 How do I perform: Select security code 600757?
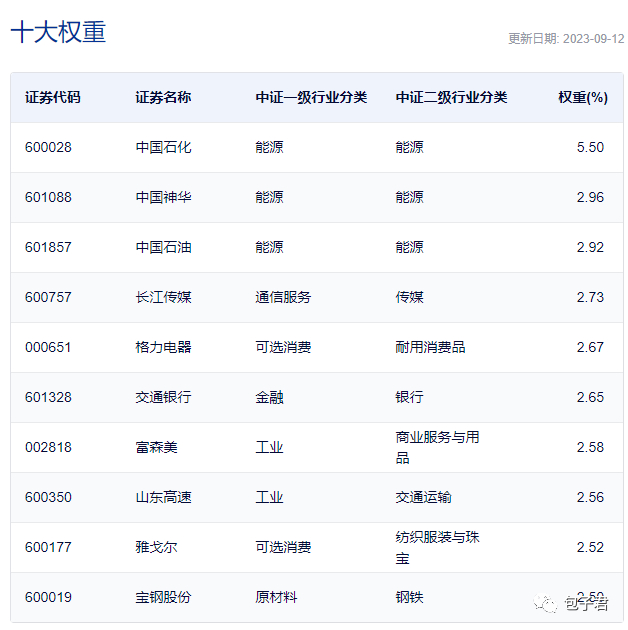click(x=48, y=297)
